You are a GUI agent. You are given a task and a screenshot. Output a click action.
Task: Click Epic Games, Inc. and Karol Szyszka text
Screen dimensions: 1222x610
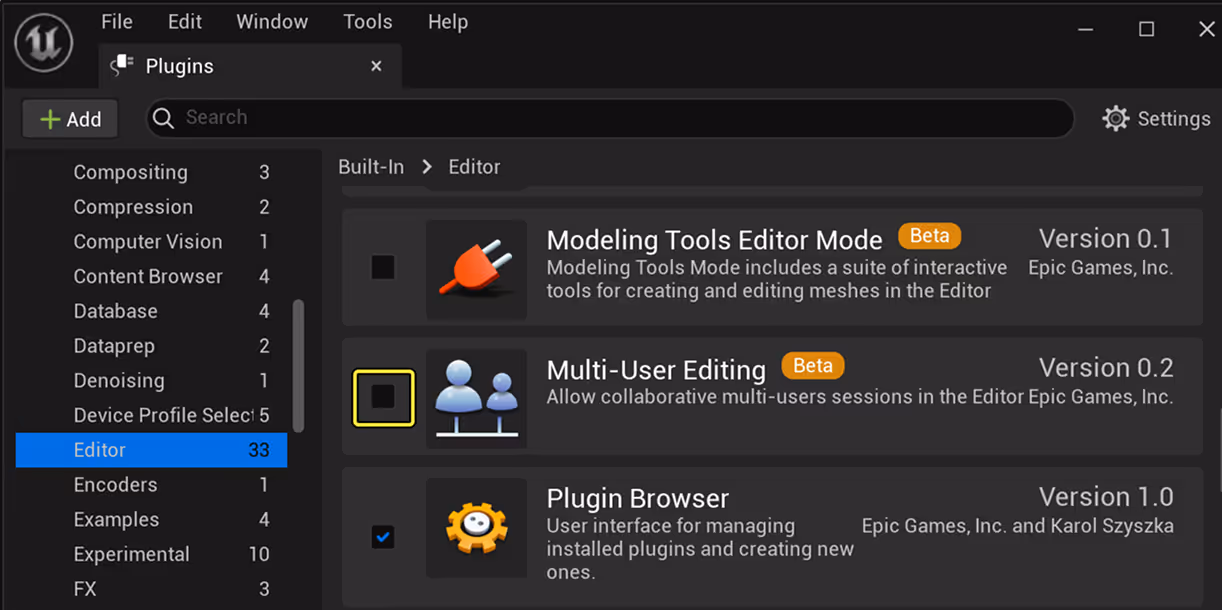coord(1018,526)
